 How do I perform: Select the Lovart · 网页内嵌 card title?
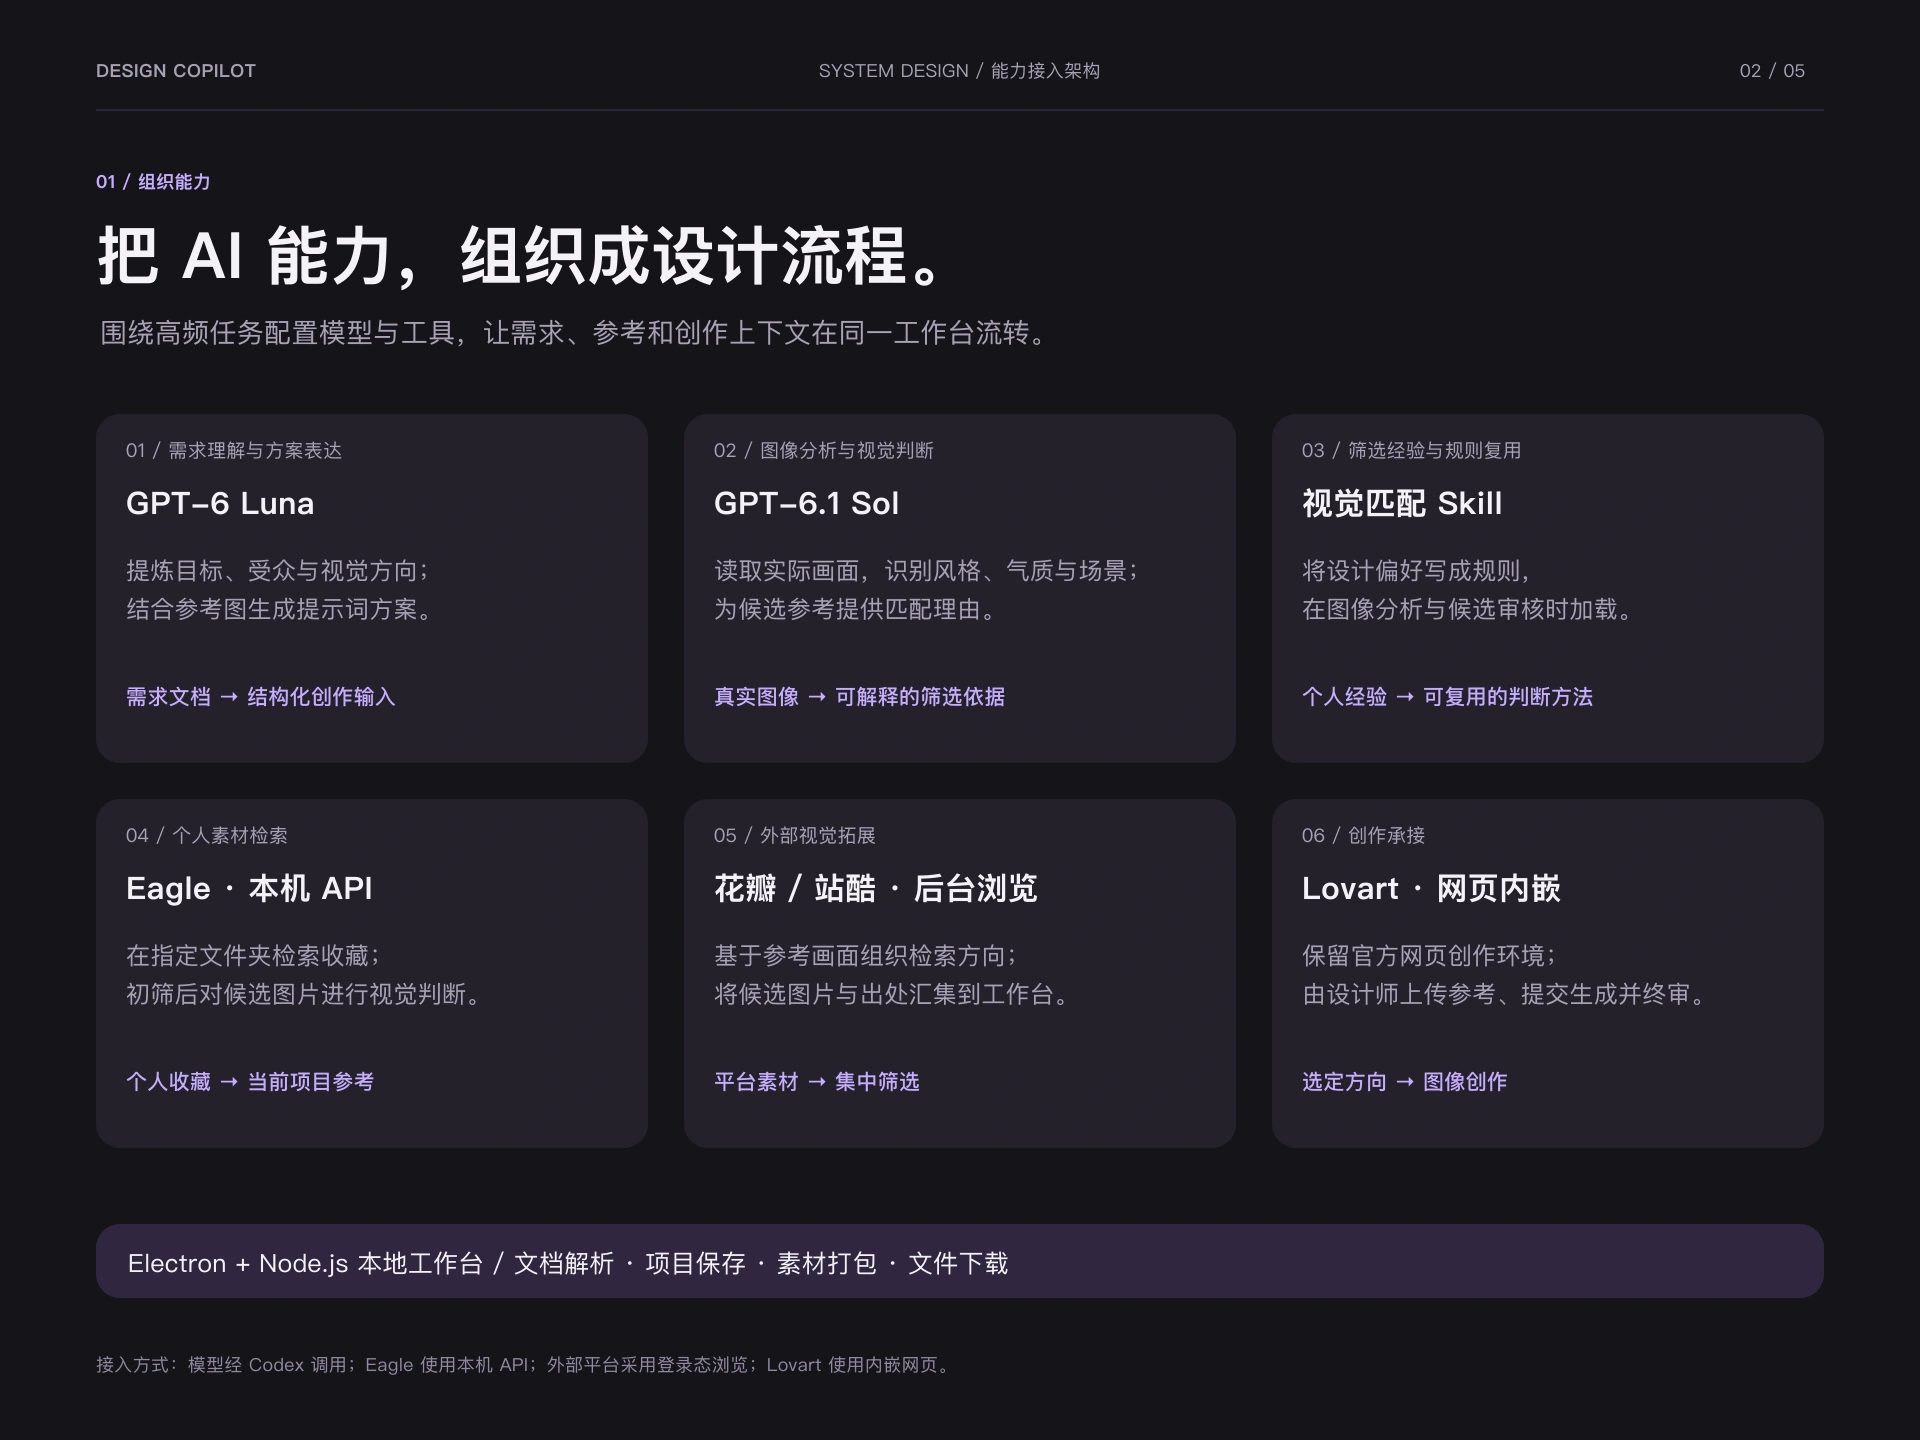1431,888
